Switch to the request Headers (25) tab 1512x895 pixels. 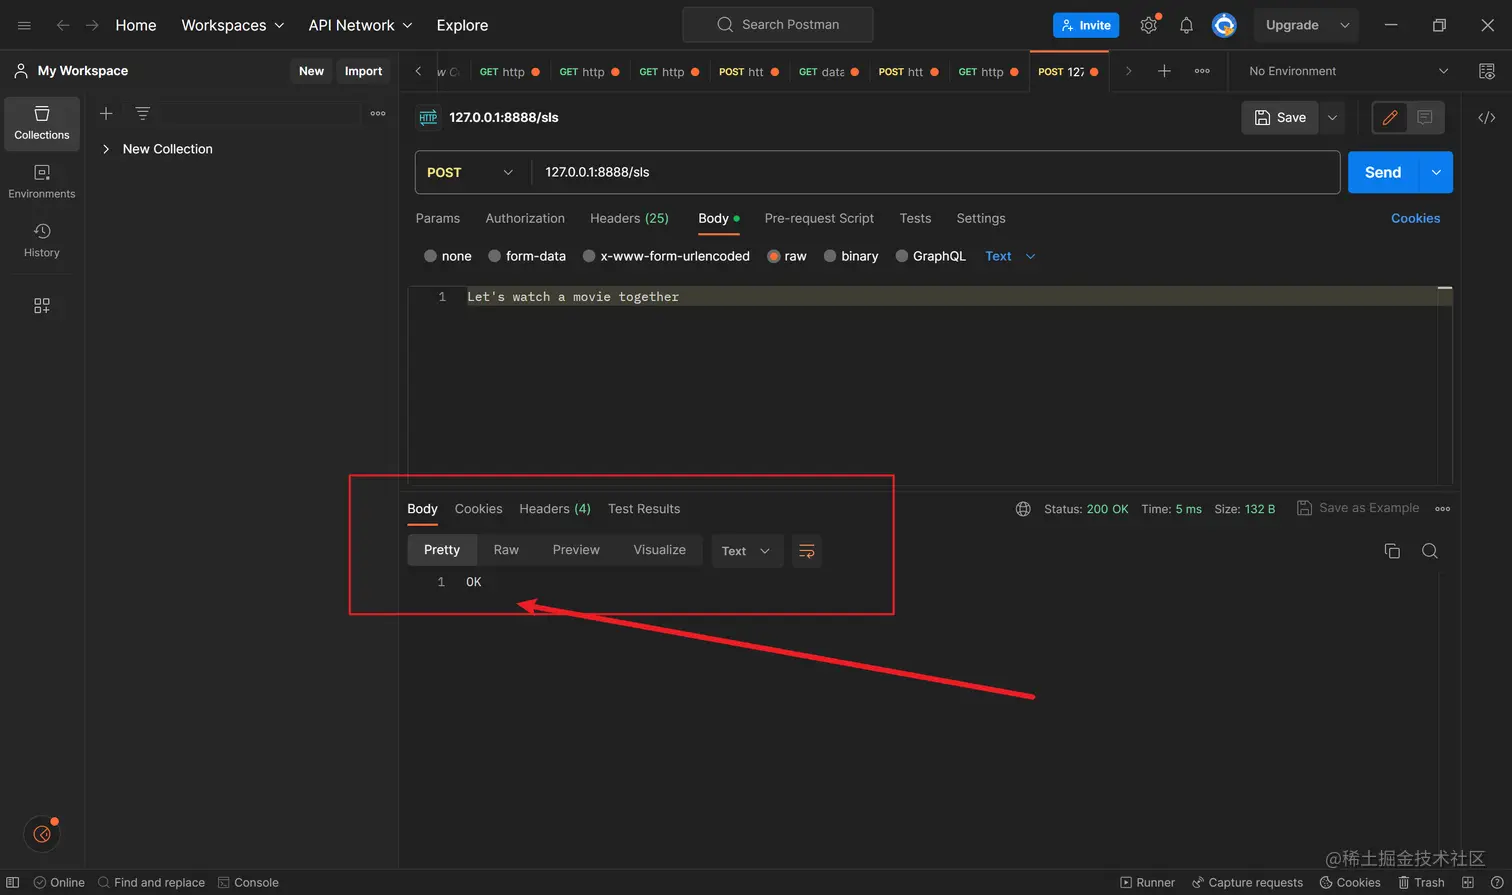[629, 218]
